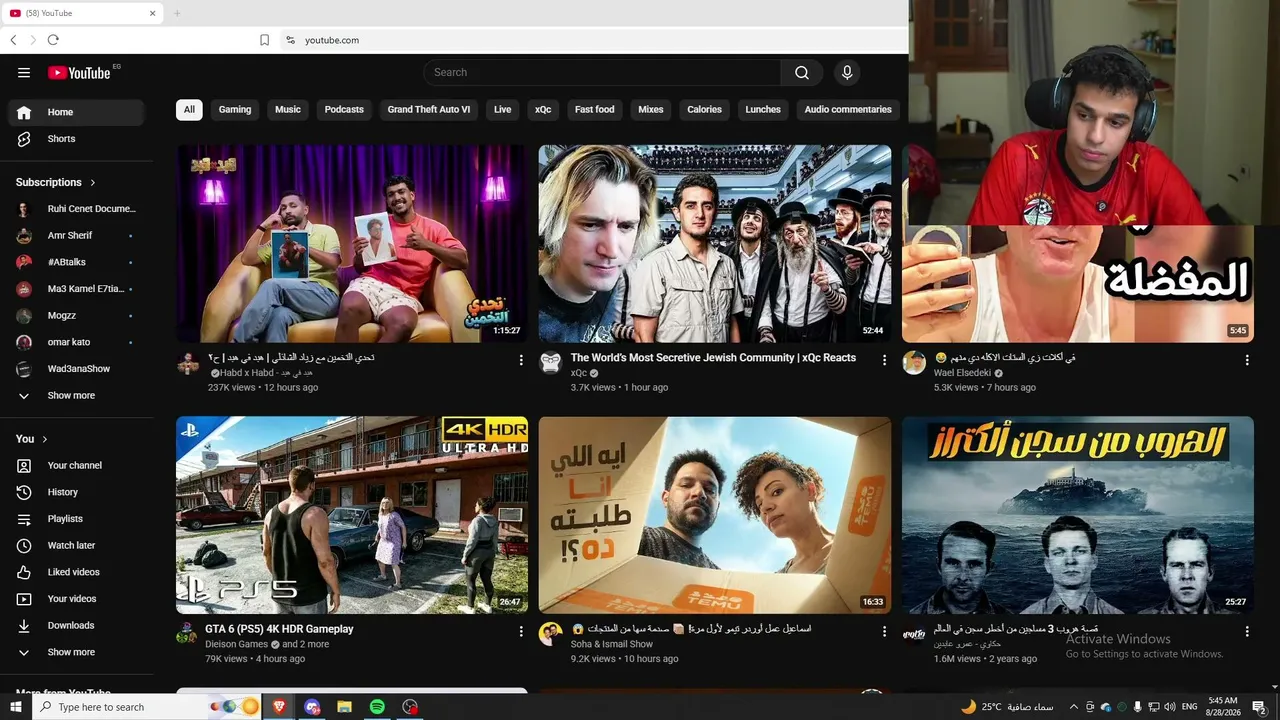Select the Podcasts filter chip

[344, 110]
